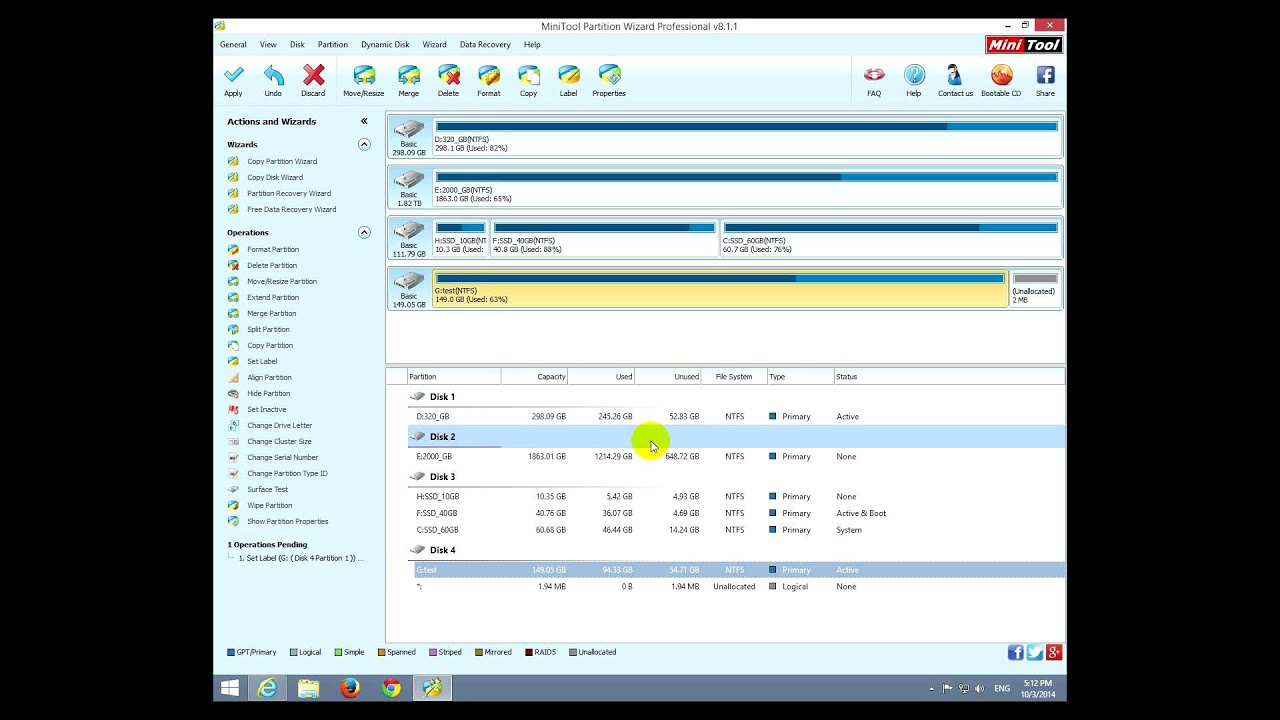Click the Google Plus icon at bottom right
The image size is (1280, 720).
click(1054, 652)
